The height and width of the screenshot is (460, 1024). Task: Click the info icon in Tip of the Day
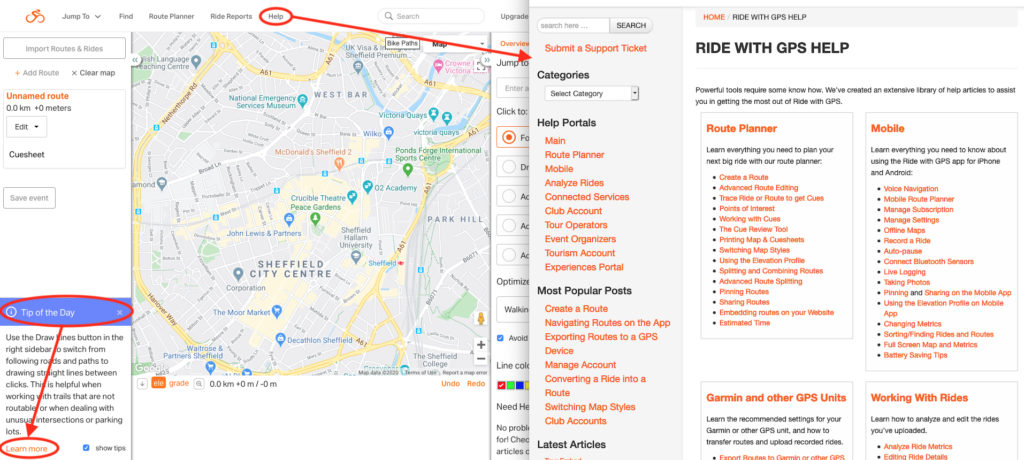11,312
